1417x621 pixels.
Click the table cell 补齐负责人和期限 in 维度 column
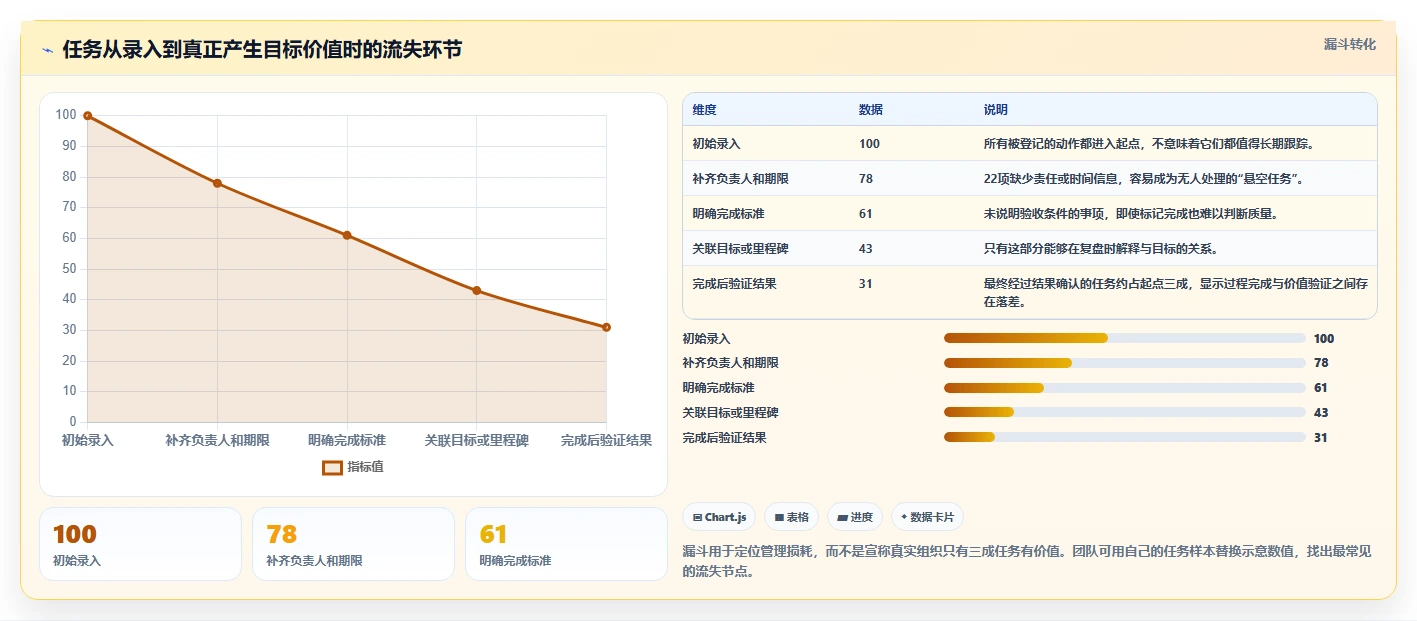[740, 179]
